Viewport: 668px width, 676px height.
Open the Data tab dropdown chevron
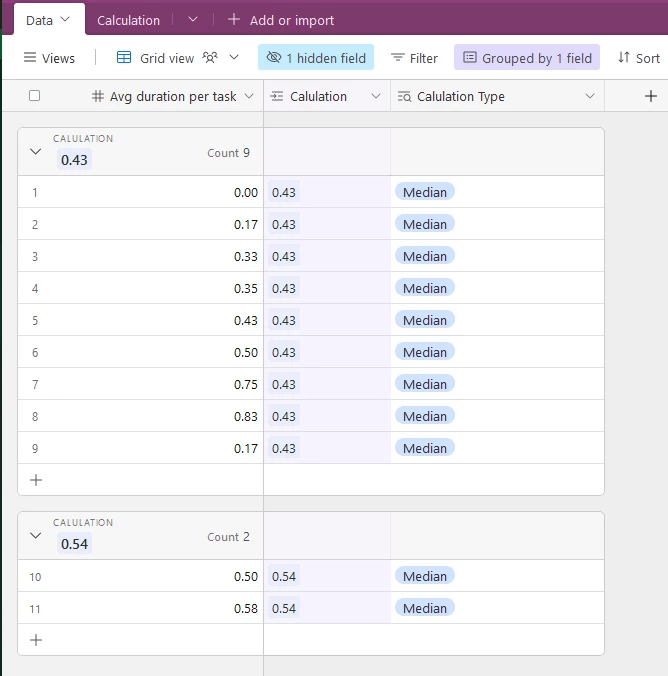(x=65, y=19)
